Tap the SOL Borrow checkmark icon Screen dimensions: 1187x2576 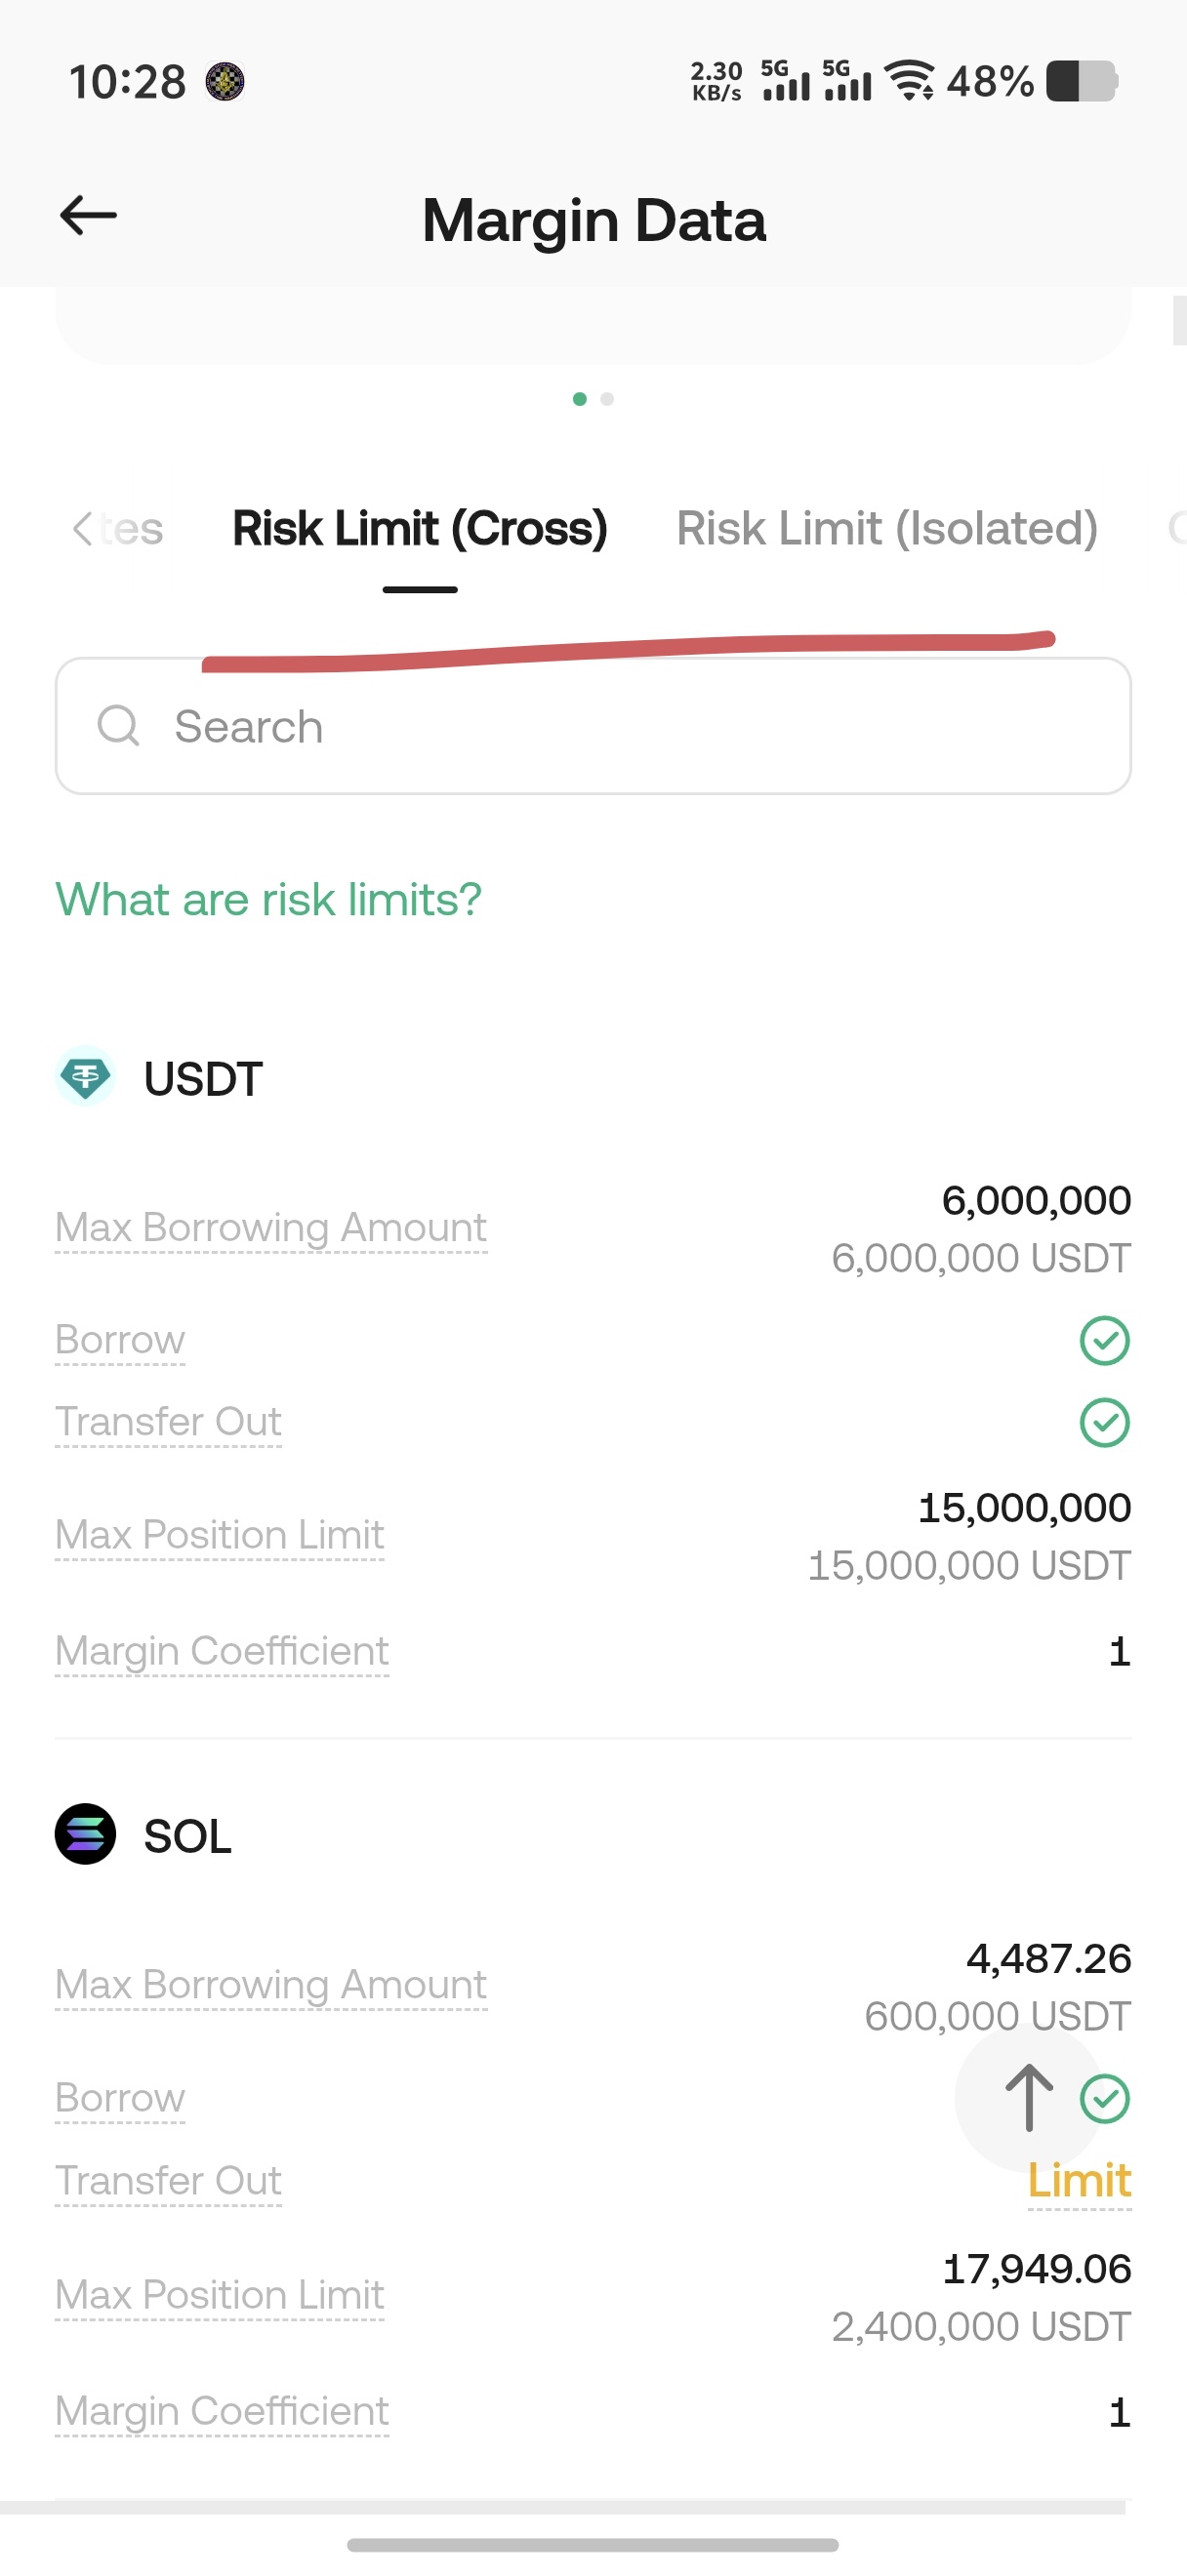click(1105, 2098)
